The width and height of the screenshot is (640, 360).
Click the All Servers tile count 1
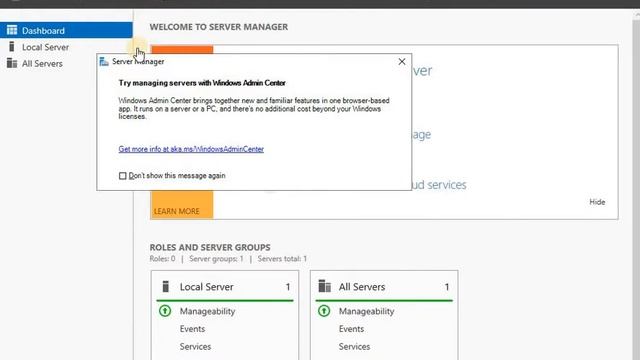447,287
